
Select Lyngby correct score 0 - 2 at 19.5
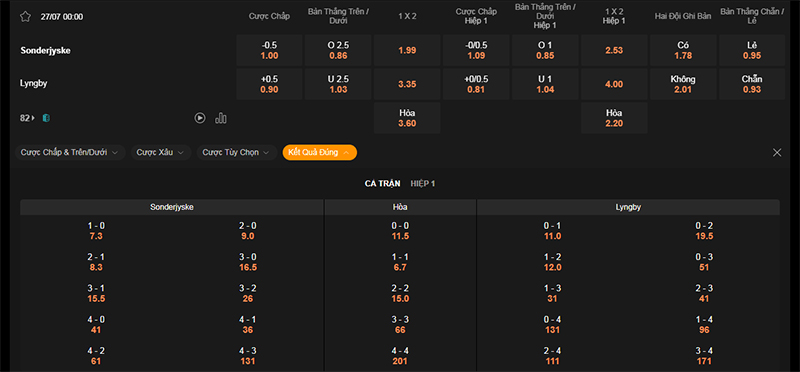pos(704,231)
